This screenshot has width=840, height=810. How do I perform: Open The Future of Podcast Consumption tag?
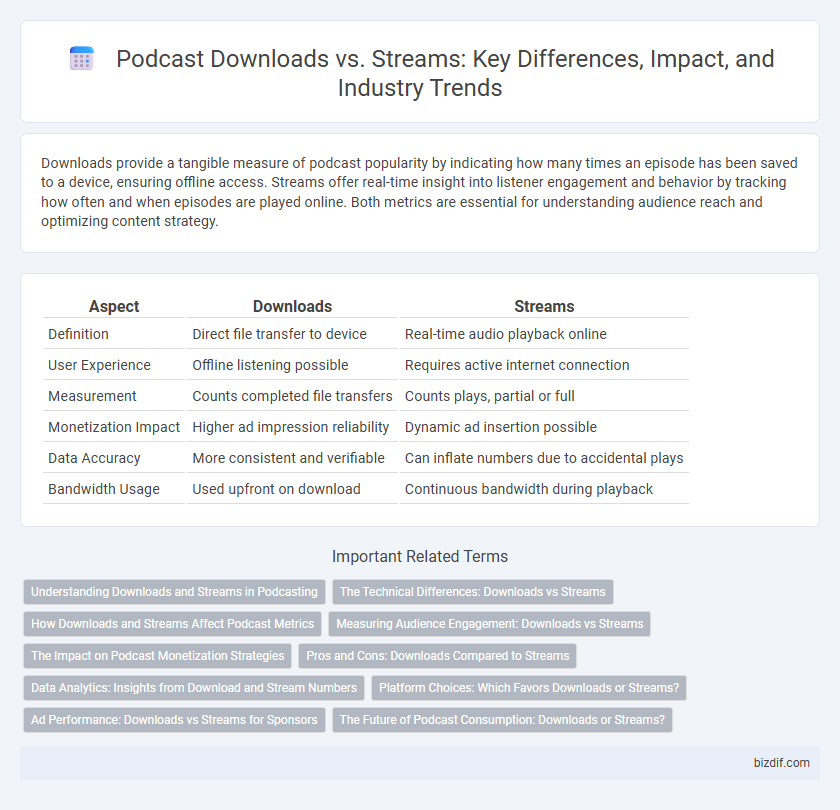(x=502, y=720)
